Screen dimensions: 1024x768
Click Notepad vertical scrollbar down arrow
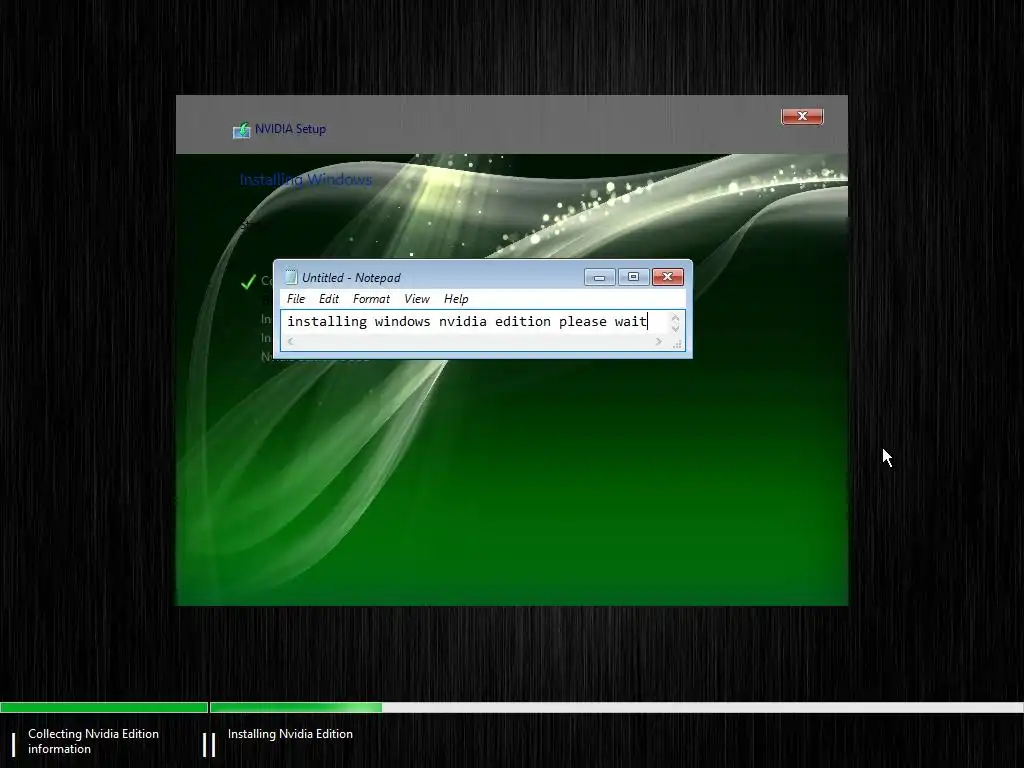tap(675, 328)
